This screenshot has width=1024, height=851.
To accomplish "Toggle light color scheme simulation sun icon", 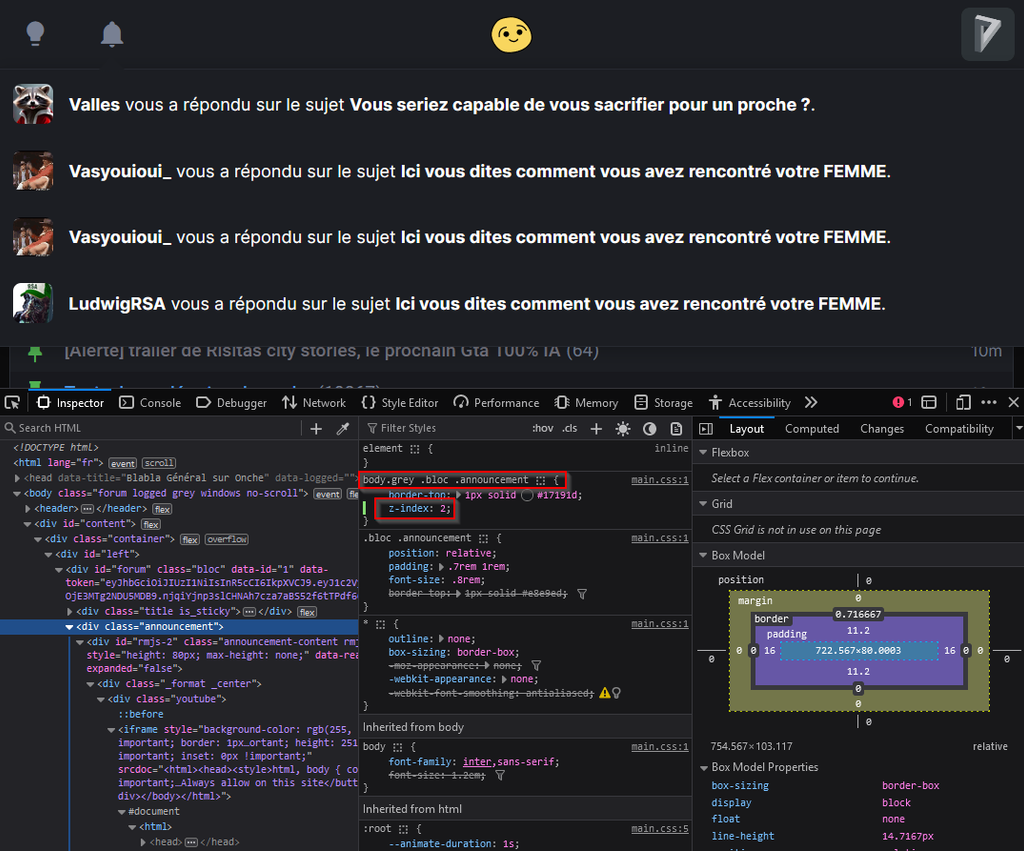I will 623,429.
